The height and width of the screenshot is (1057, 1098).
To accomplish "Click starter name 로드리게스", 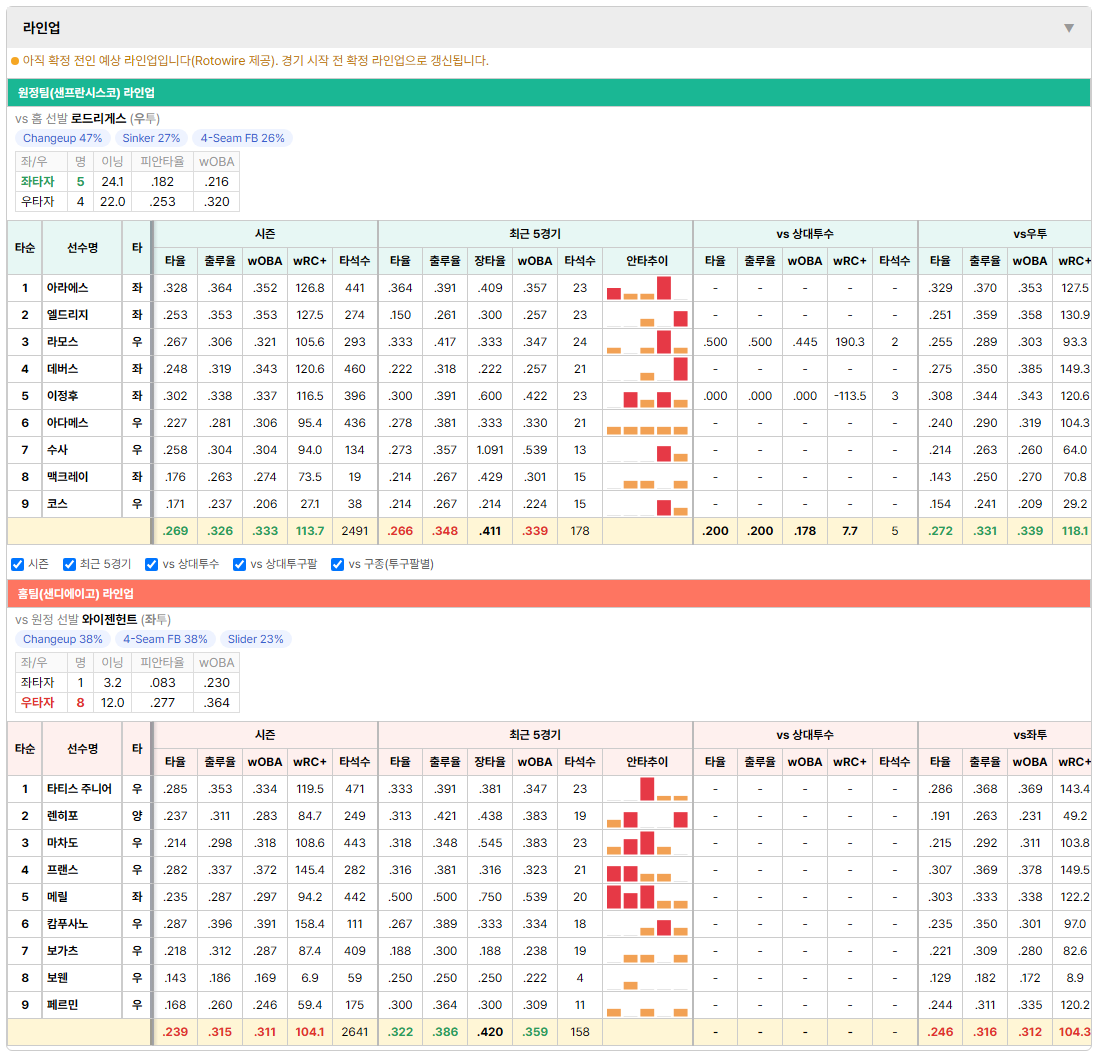I will click(x=99, y=118).
